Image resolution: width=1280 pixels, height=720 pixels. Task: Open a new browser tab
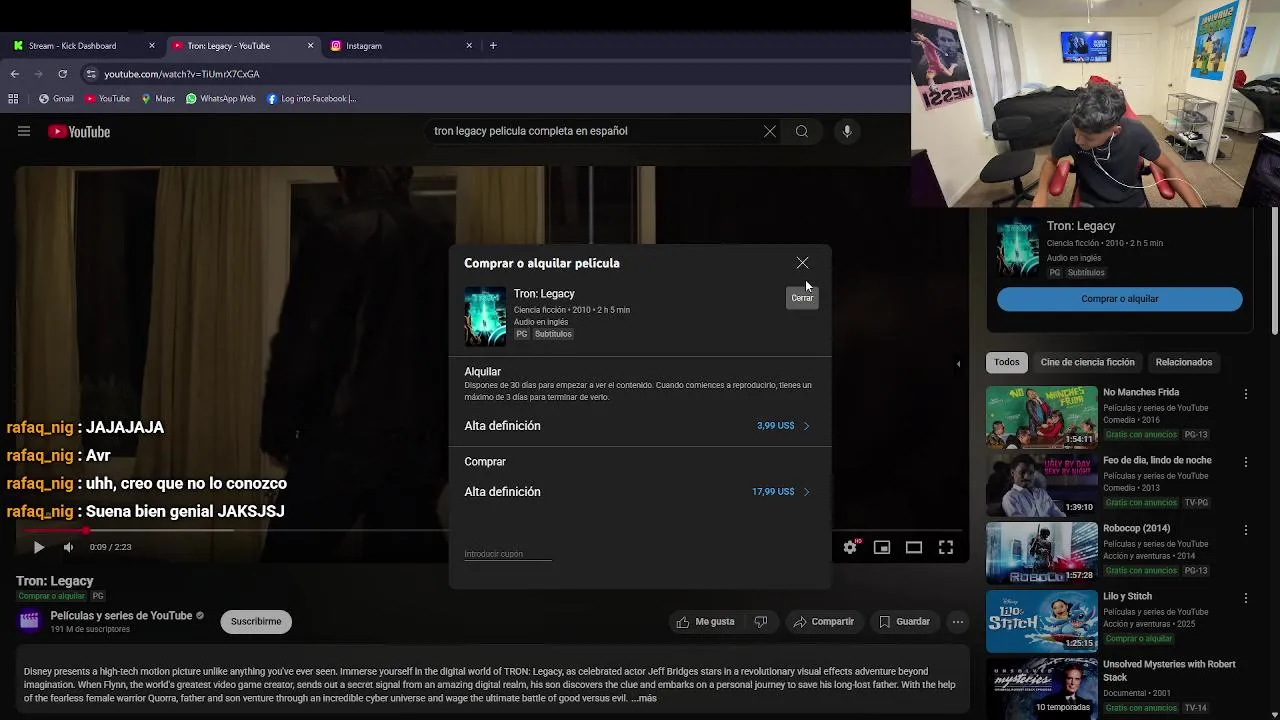coord(493,45)
